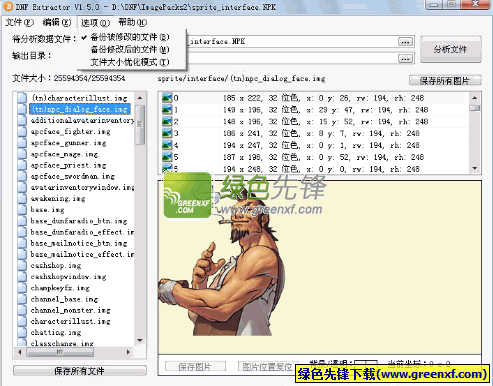Click file icon beside channel_base.img

(x=22, y=299)
